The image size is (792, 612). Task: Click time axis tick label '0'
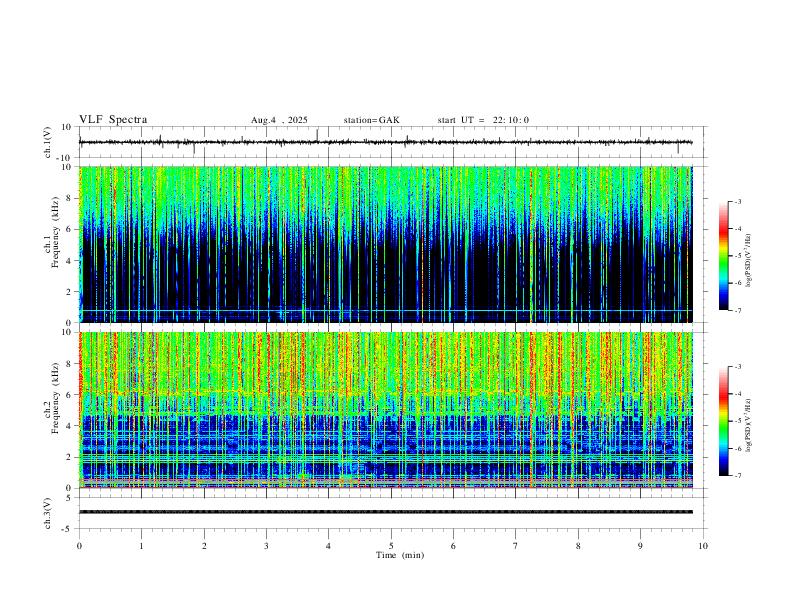tap(79, 546)
